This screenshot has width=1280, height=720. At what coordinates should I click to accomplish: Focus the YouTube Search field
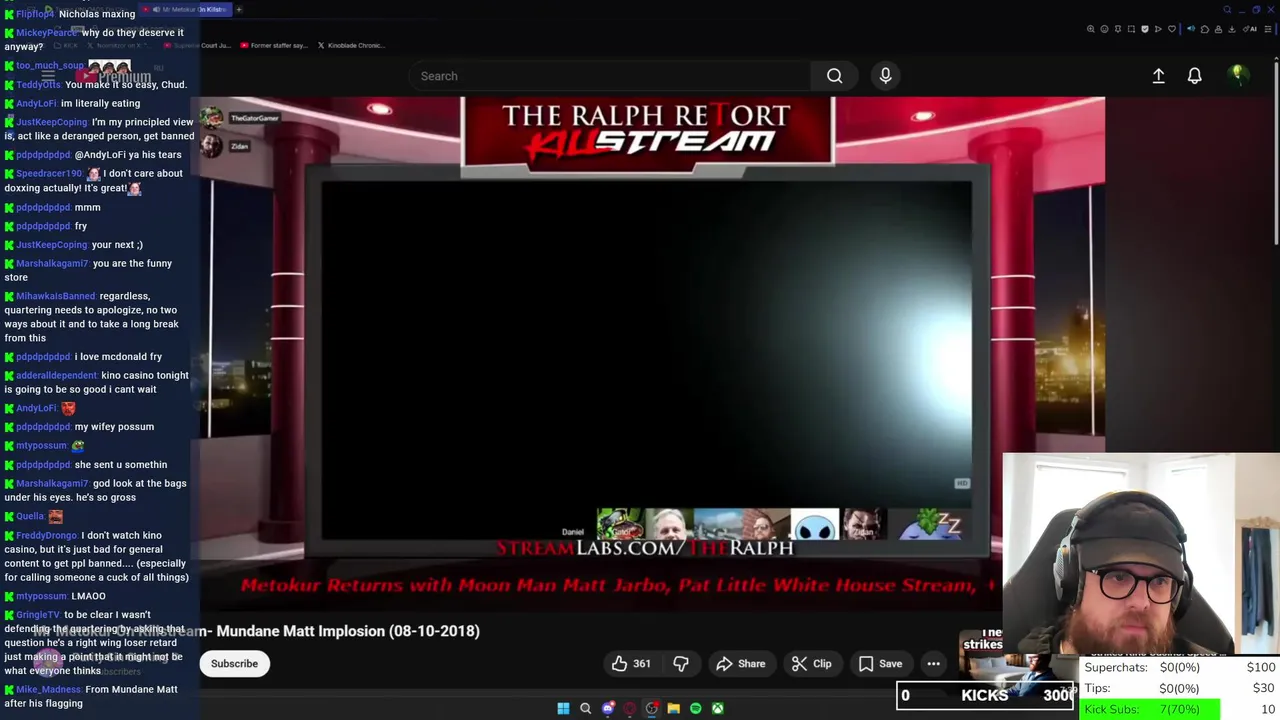click(x=610, y=76)
